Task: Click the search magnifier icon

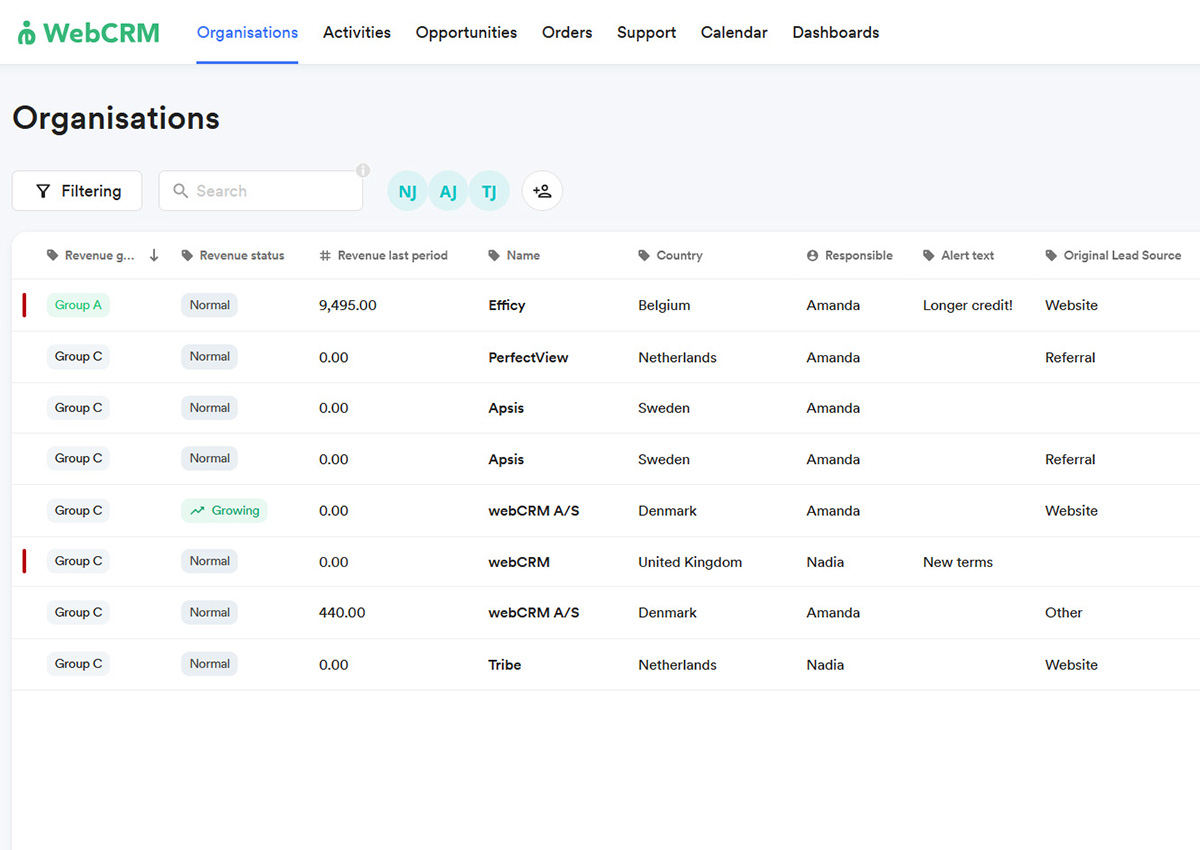Action: [181, 190]
